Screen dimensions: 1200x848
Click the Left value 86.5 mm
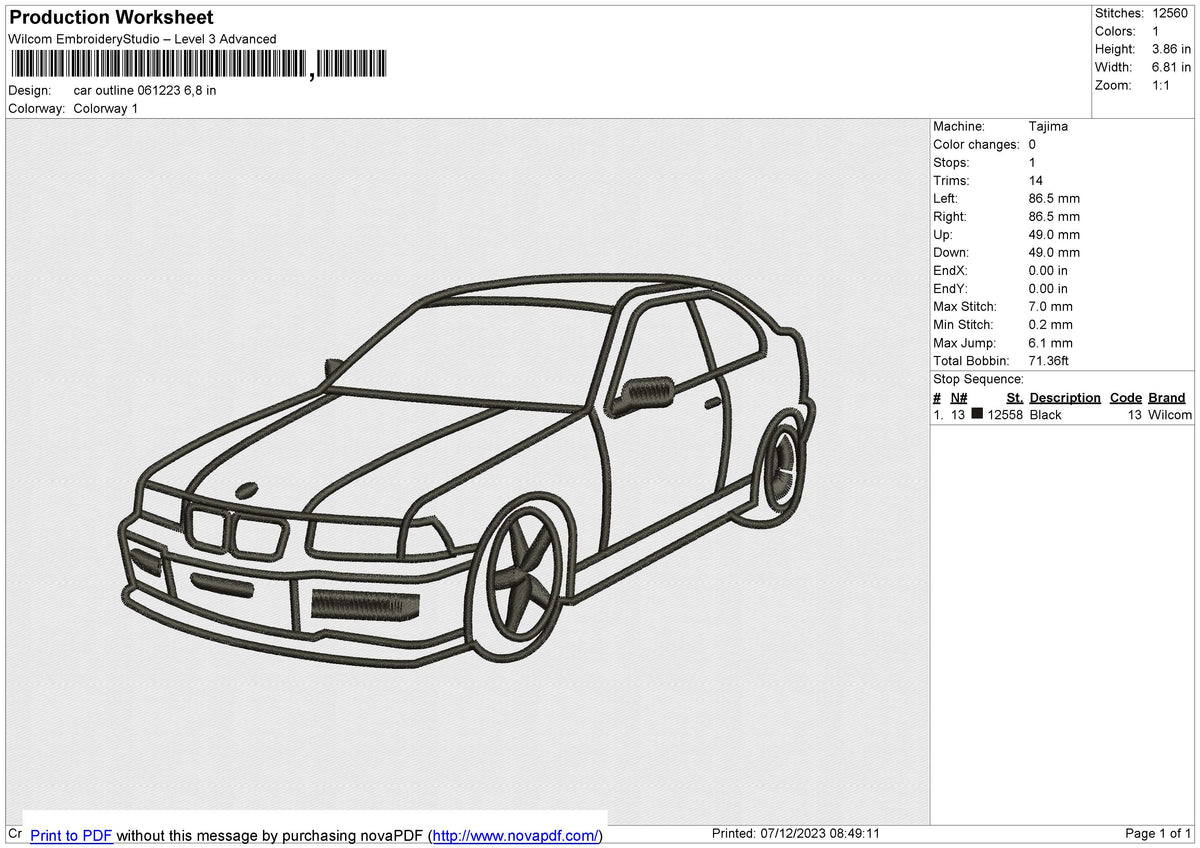point(1054,198)
